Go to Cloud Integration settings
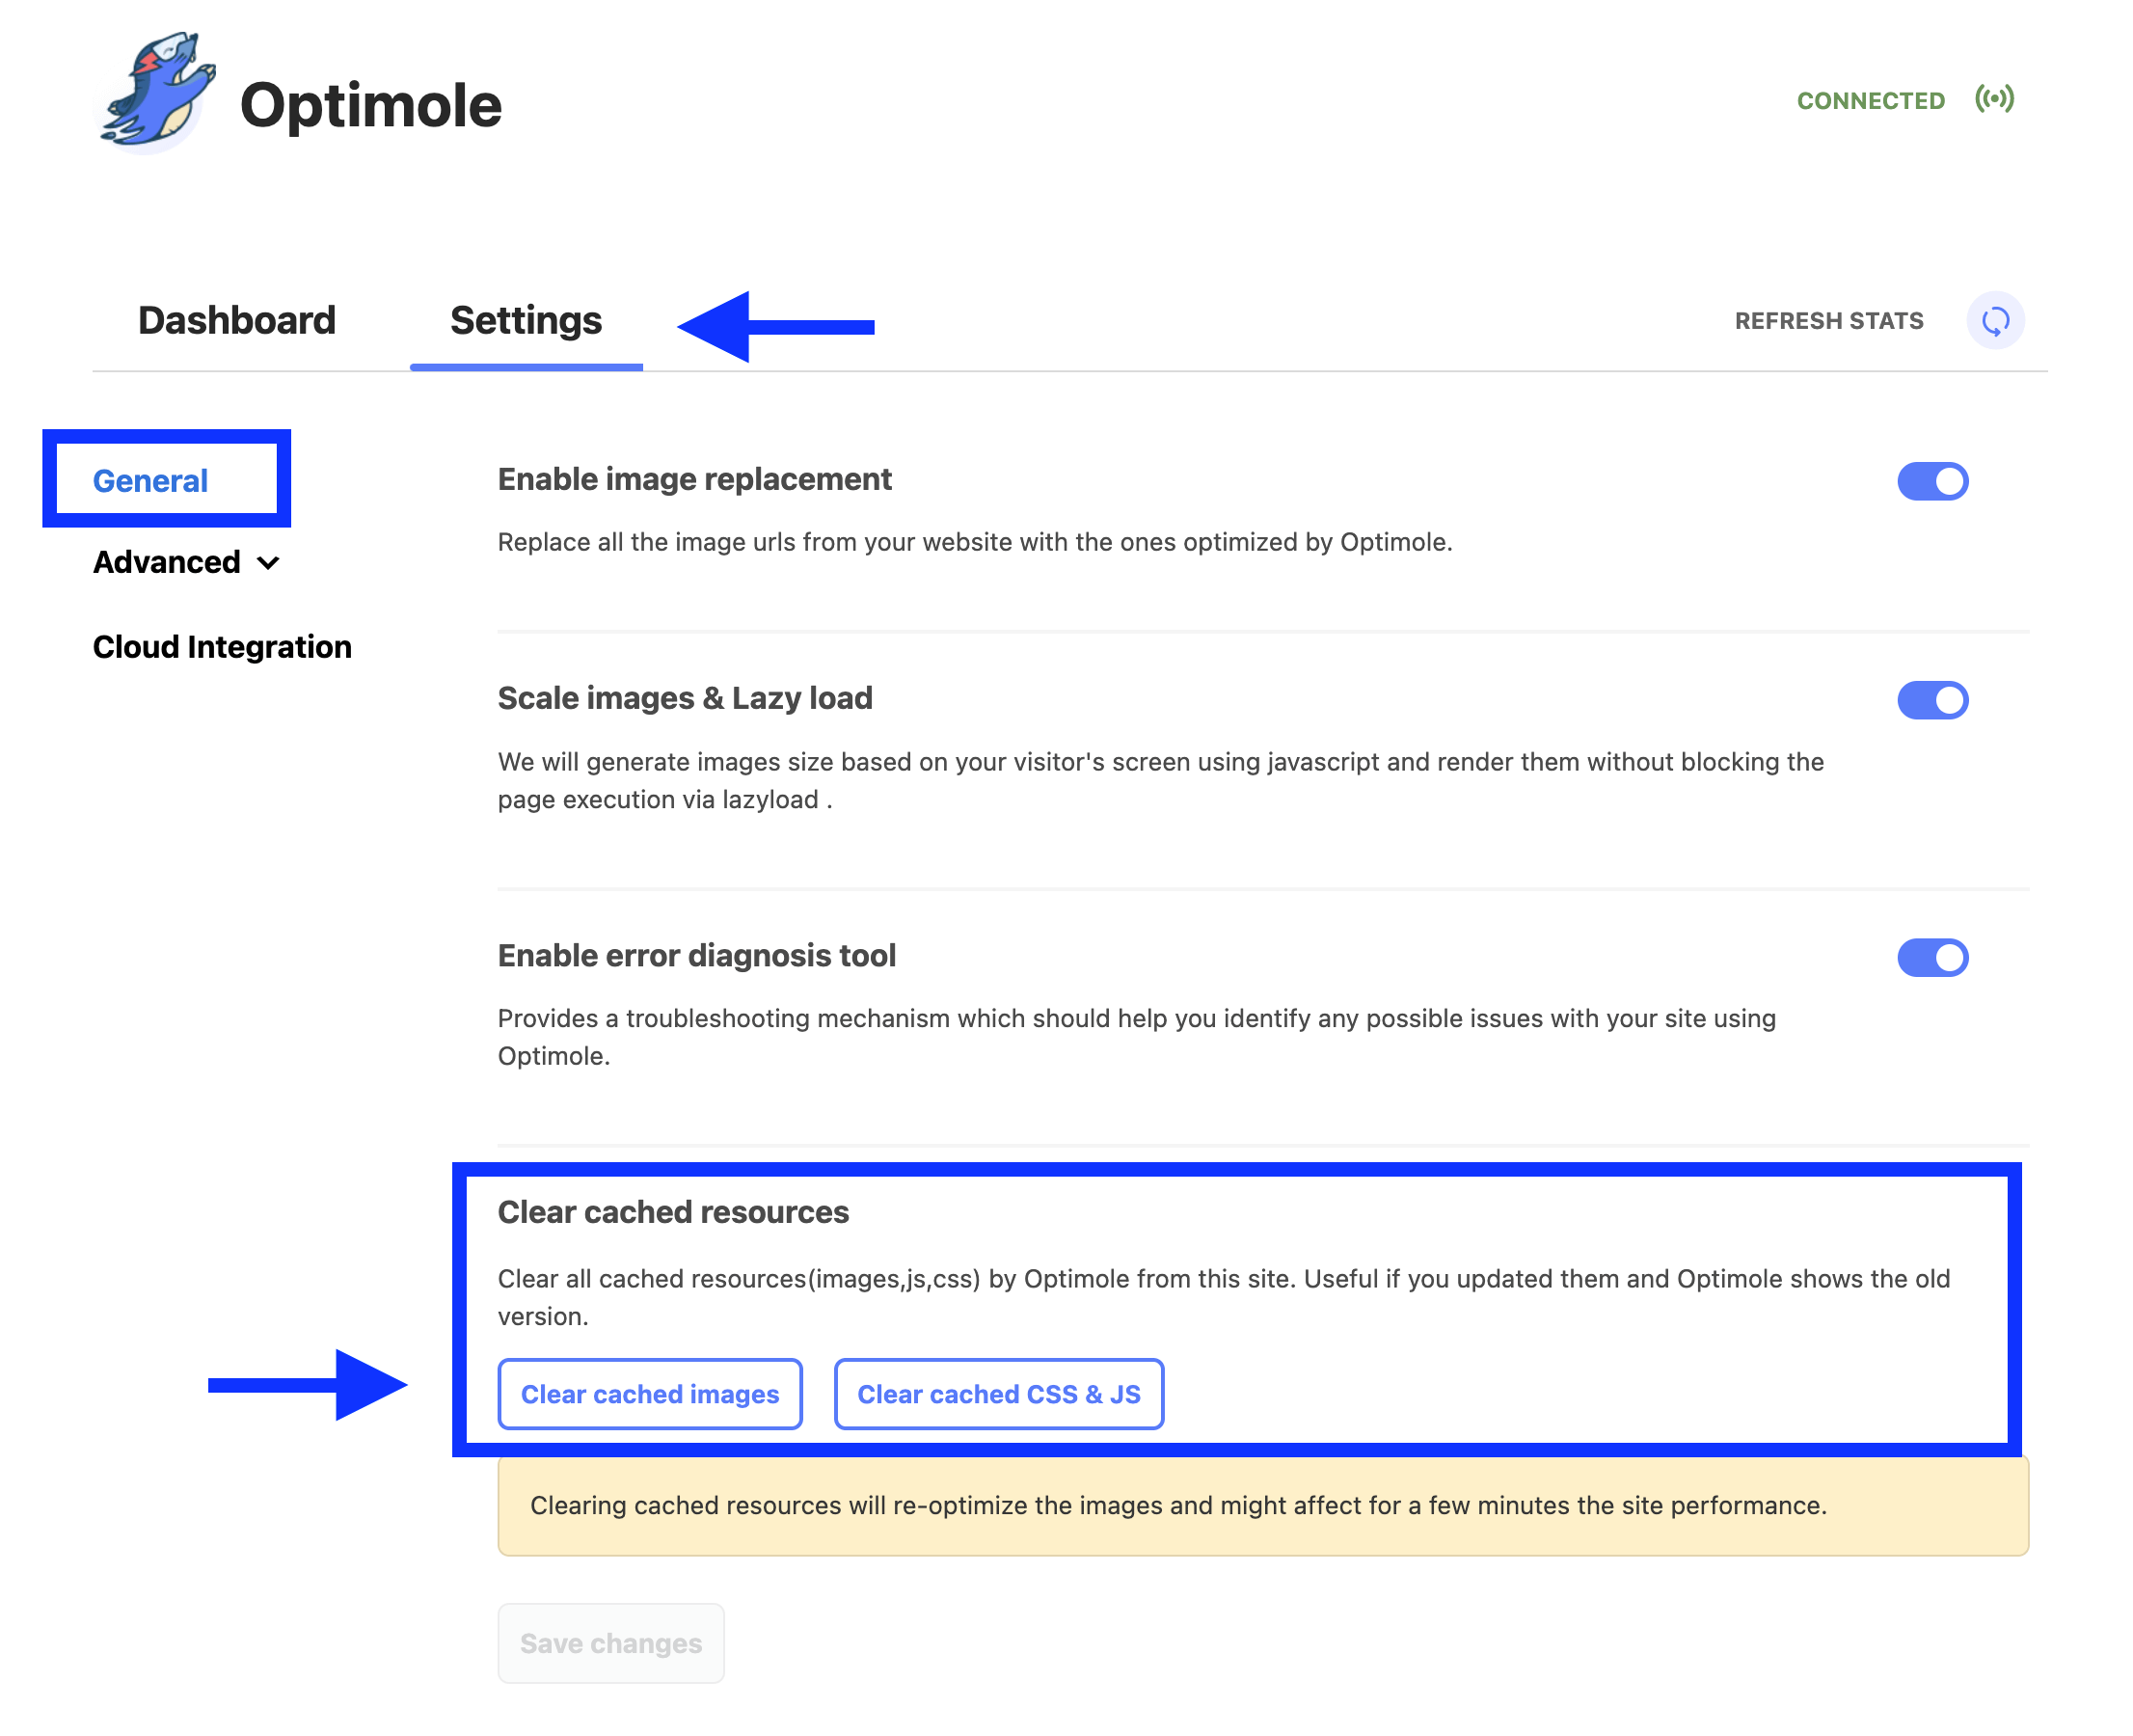Viewport: 2133px width, 1736px height. tap(222, 647)
